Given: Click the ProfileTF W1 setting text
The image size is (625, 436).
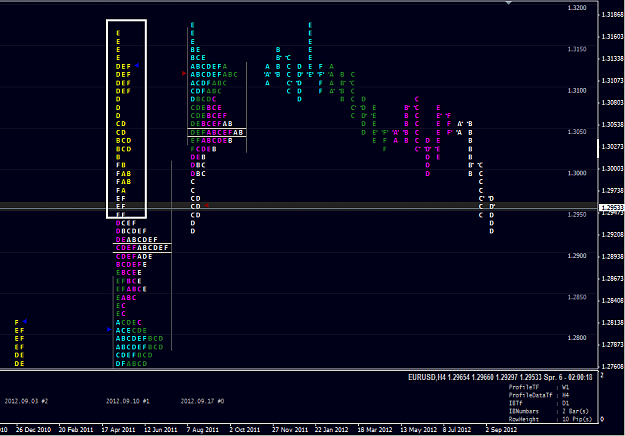Looking at the screenshot, I should (x=539, y=387).
